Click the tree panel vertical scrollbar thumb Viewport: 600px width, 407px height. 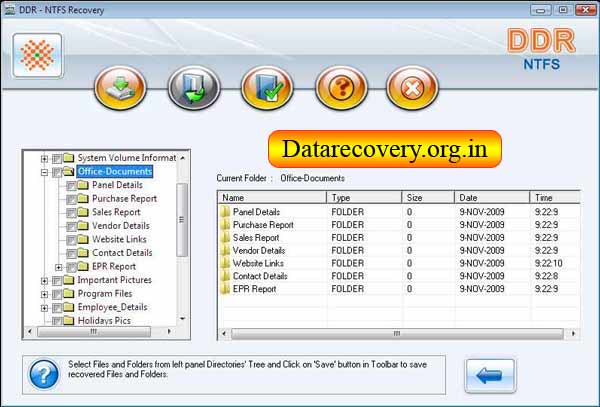coord(182,220)
